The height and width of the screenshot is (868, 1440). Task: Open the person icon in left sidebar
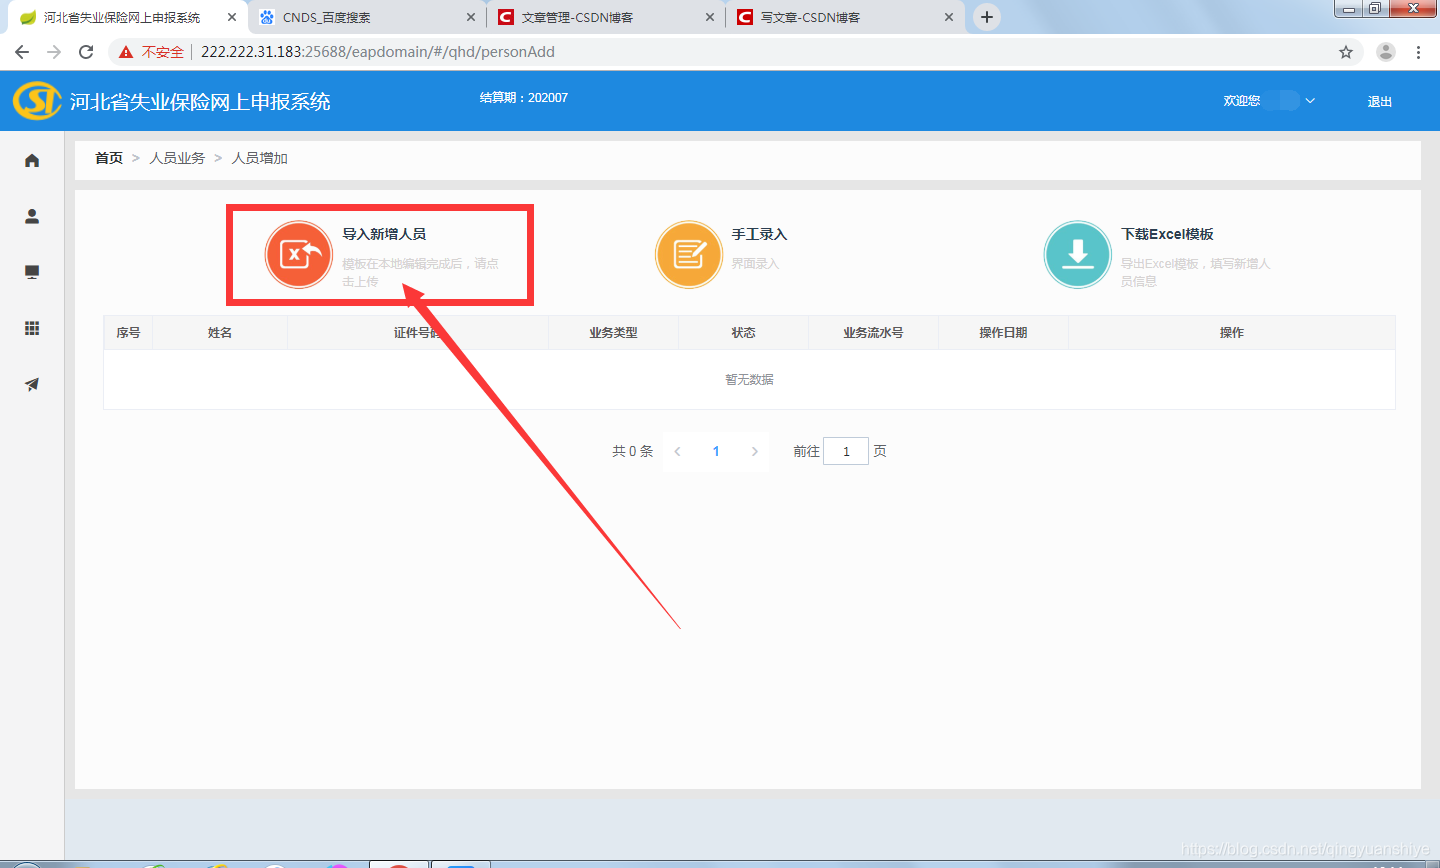(32, 216)
